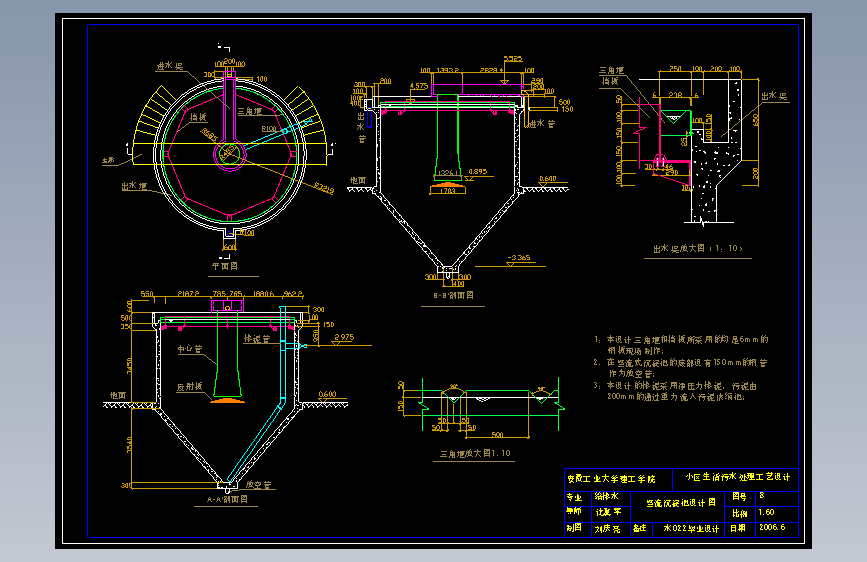Select the 0.895 elevation near the center pipe
The image size is (867, 562).
pos(478,171)
